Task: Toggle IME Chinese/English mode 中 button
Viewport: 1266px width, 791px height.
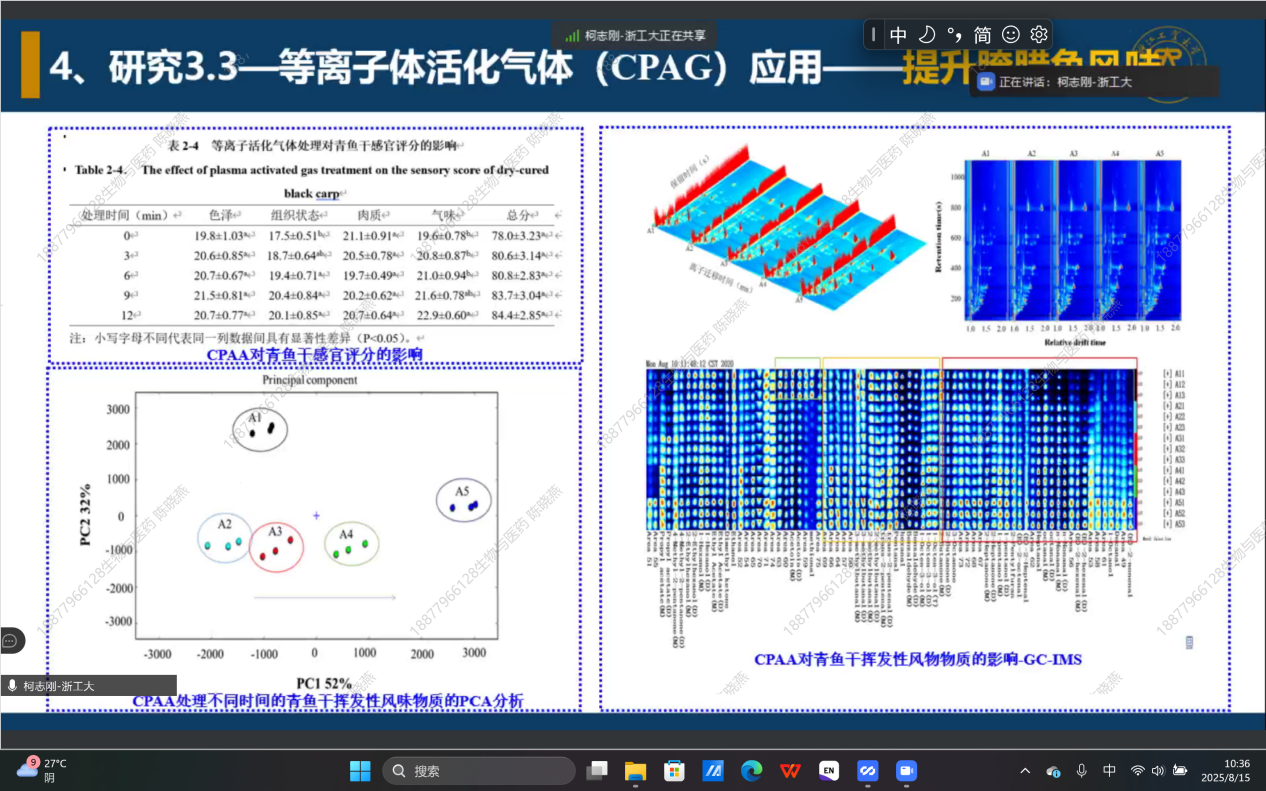Action: click(x=898, y=34)
